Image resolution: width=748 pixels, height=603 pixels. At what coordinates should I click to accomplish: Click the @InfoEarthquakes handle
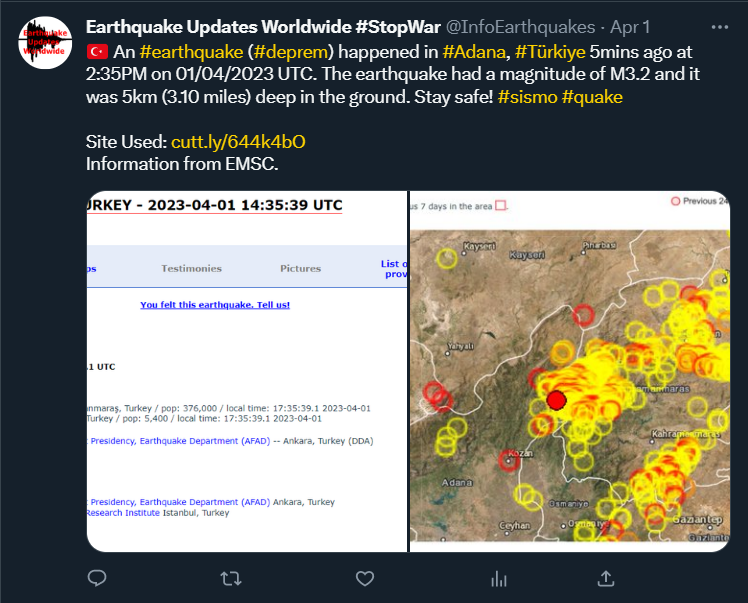coord(520,26)
